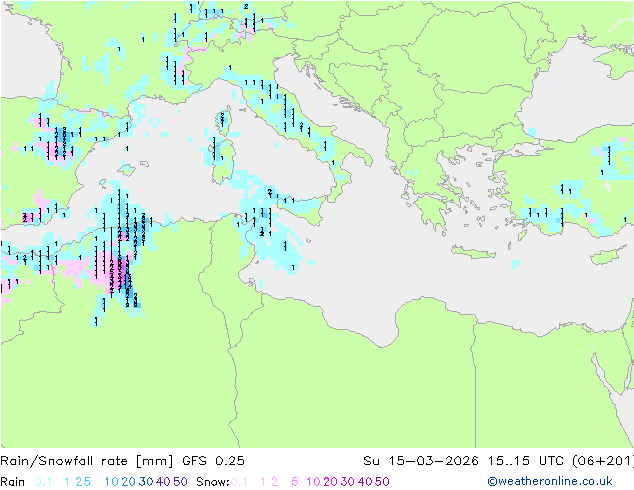Pick the Snow legend value 40
Viewport: 634px width, 490px height.
[x=365, y=482]
